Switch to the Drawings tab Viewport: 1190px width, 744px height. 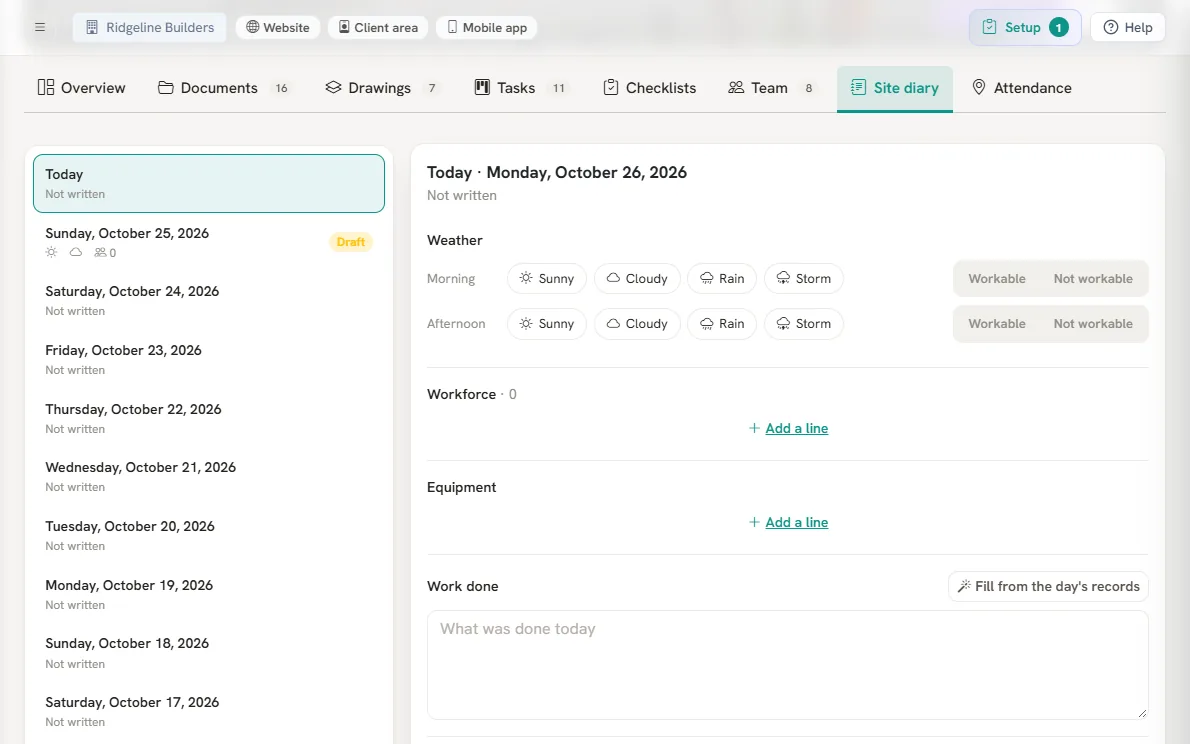tap(383, 88)
